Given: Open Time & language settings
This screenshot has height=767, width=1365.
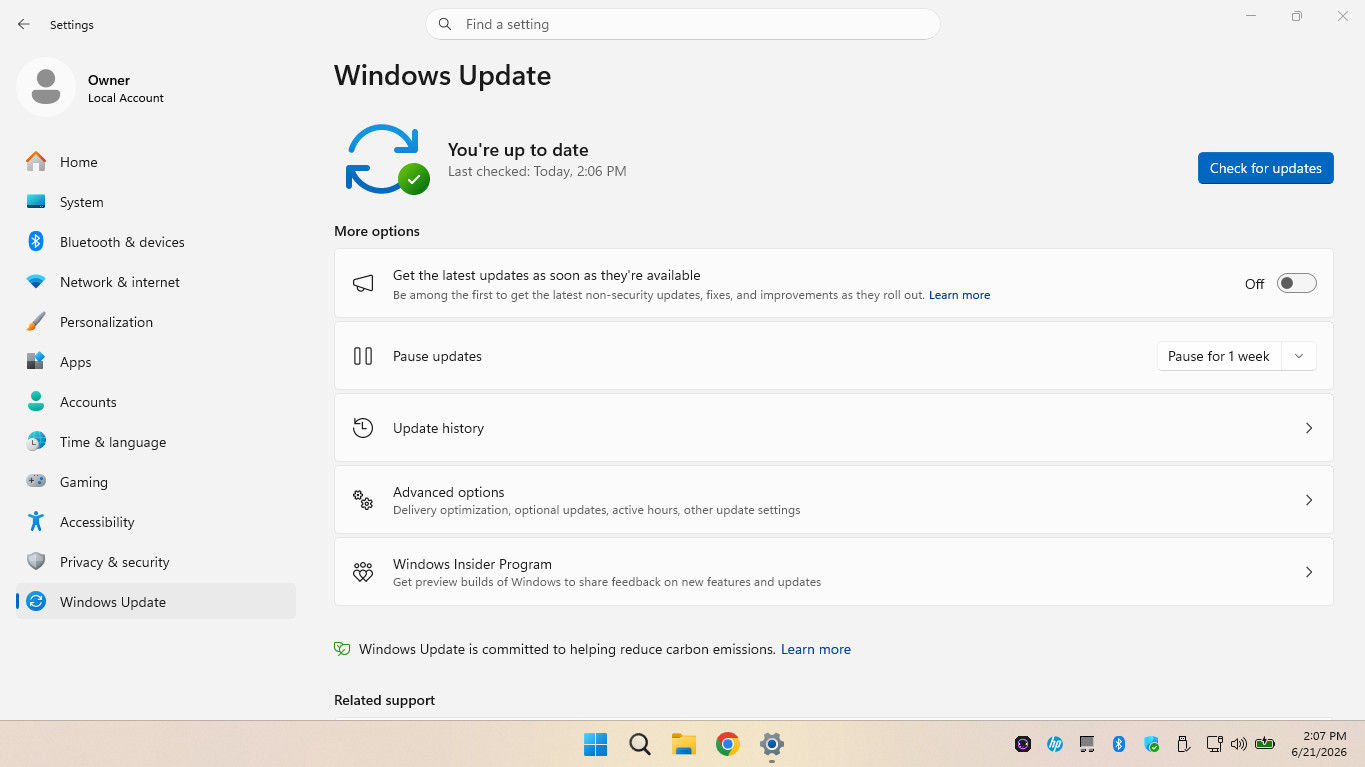Looking at the screenshot, I should pyautogui.click(x=156, y=442).
